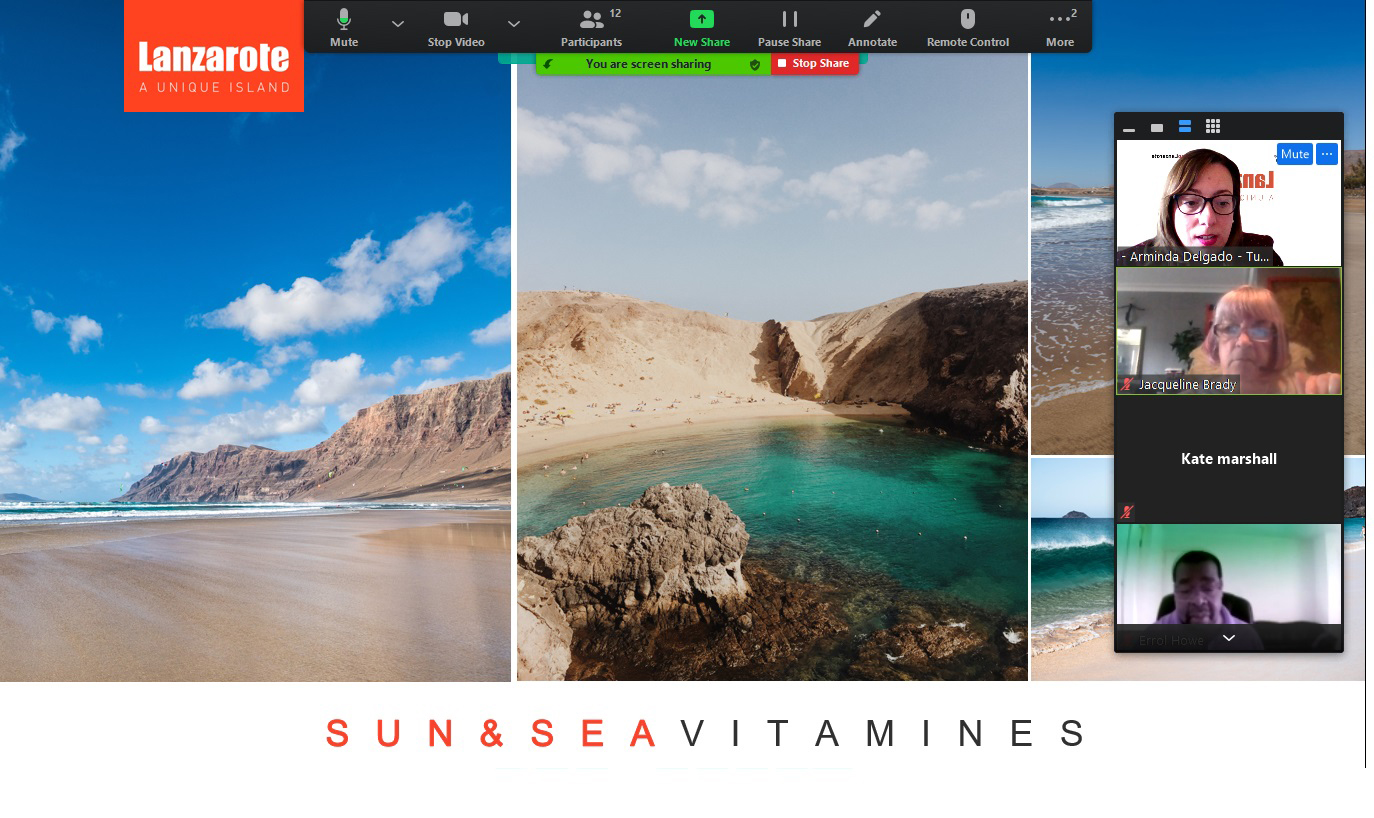Click the green shield security icon

[755, 64]
